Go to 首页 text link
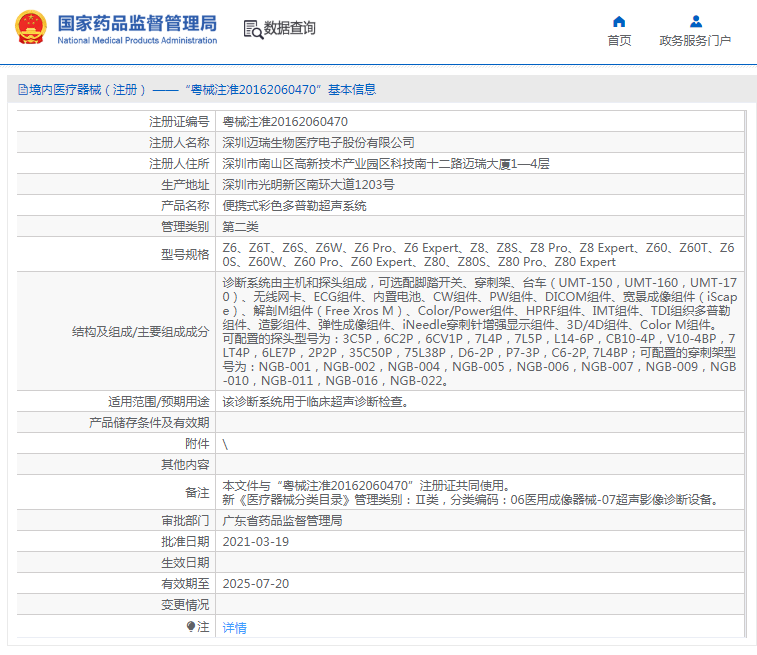 619,41
